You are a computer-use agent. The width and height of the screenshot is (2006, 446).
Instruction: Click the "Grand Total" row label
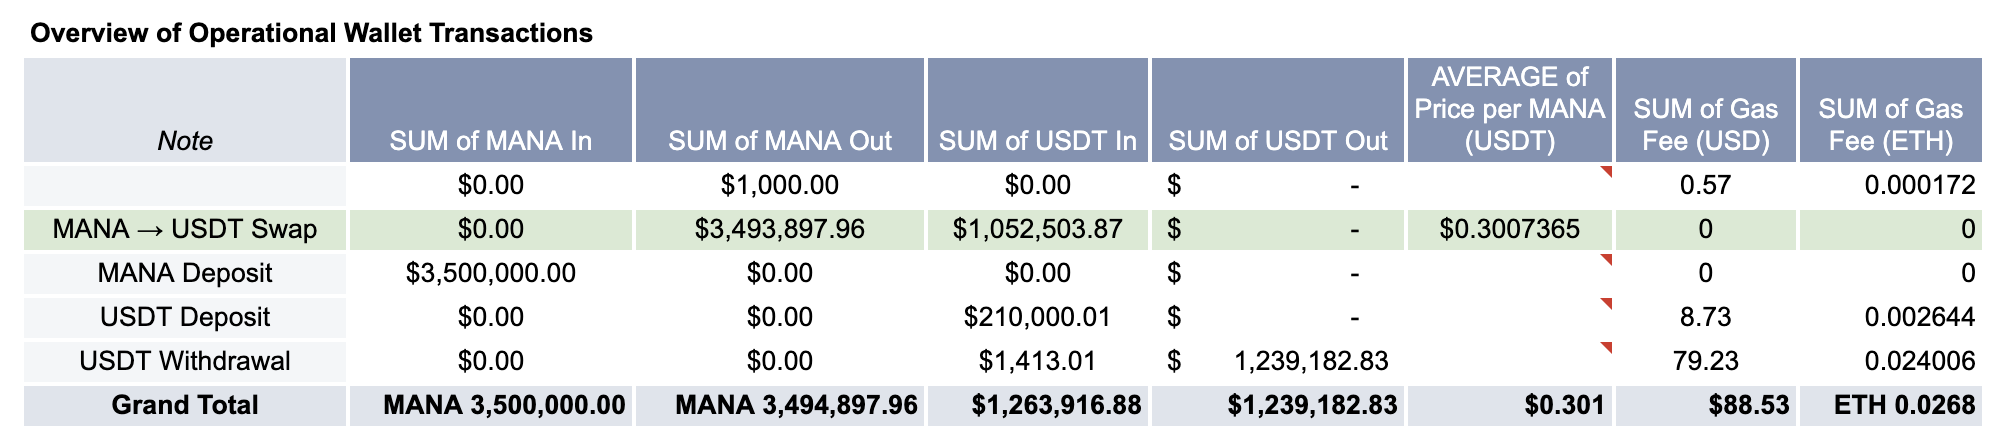[x=185, y=405]
